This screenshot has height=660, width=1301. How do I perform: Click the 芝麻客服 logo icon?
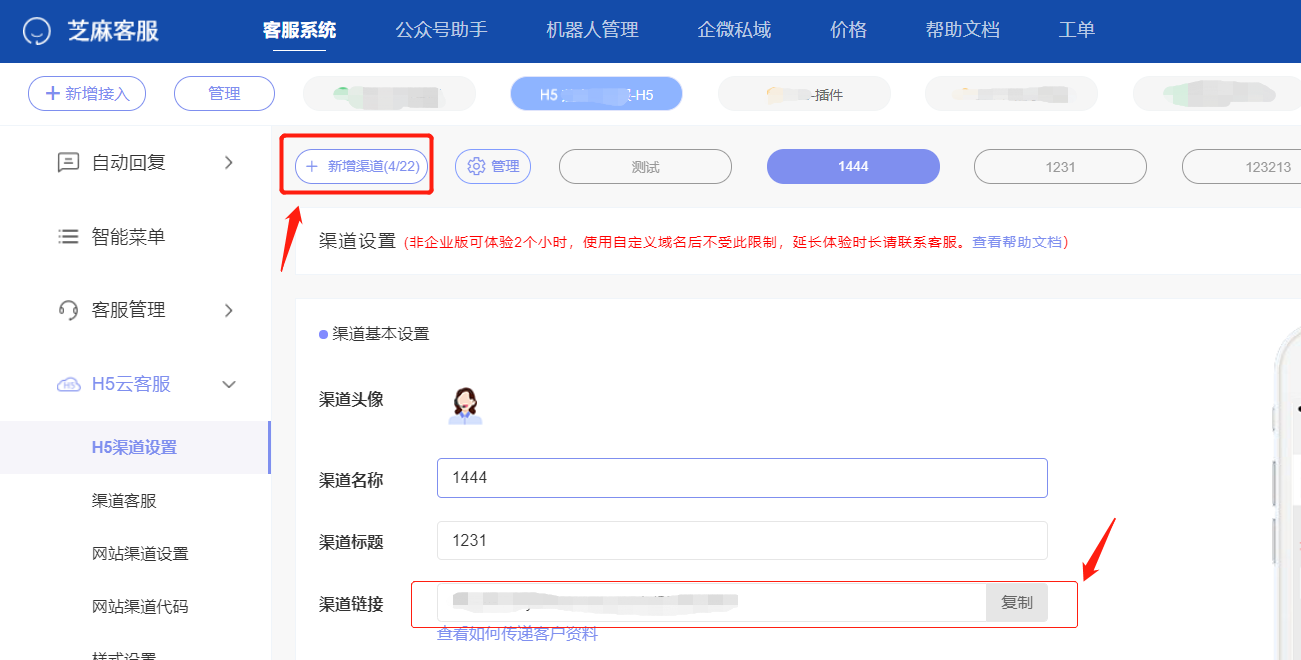pyautogui.click(x=37, y=30)
